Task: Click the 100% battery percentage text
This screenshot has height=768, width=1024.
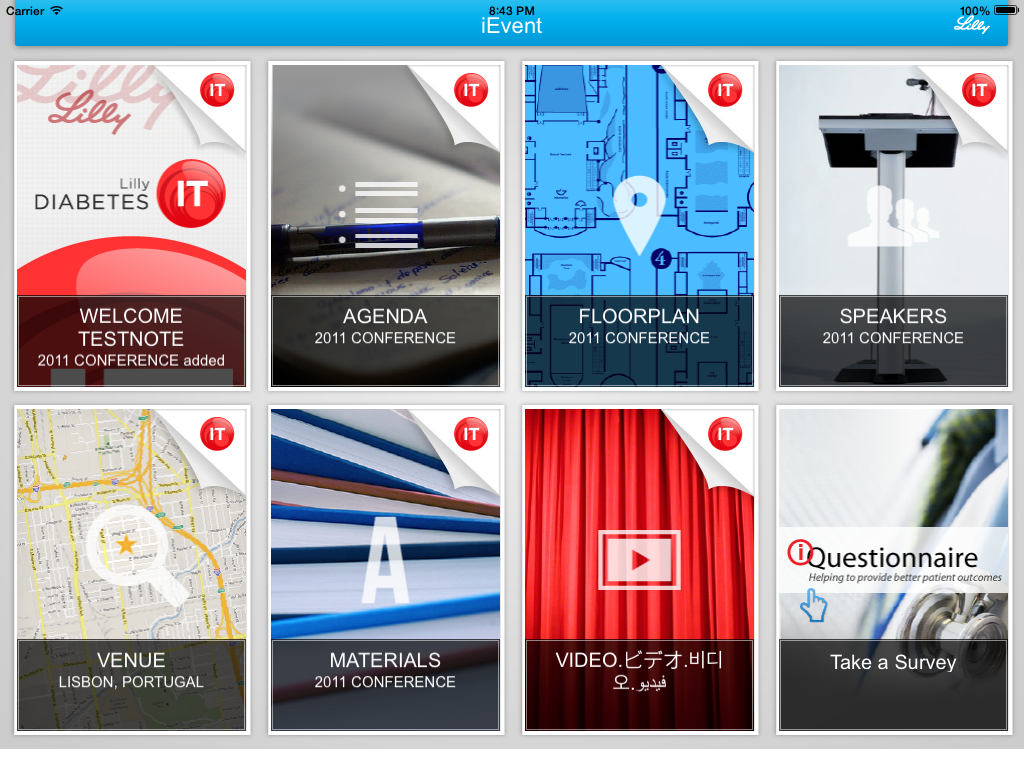Action: 974,10
